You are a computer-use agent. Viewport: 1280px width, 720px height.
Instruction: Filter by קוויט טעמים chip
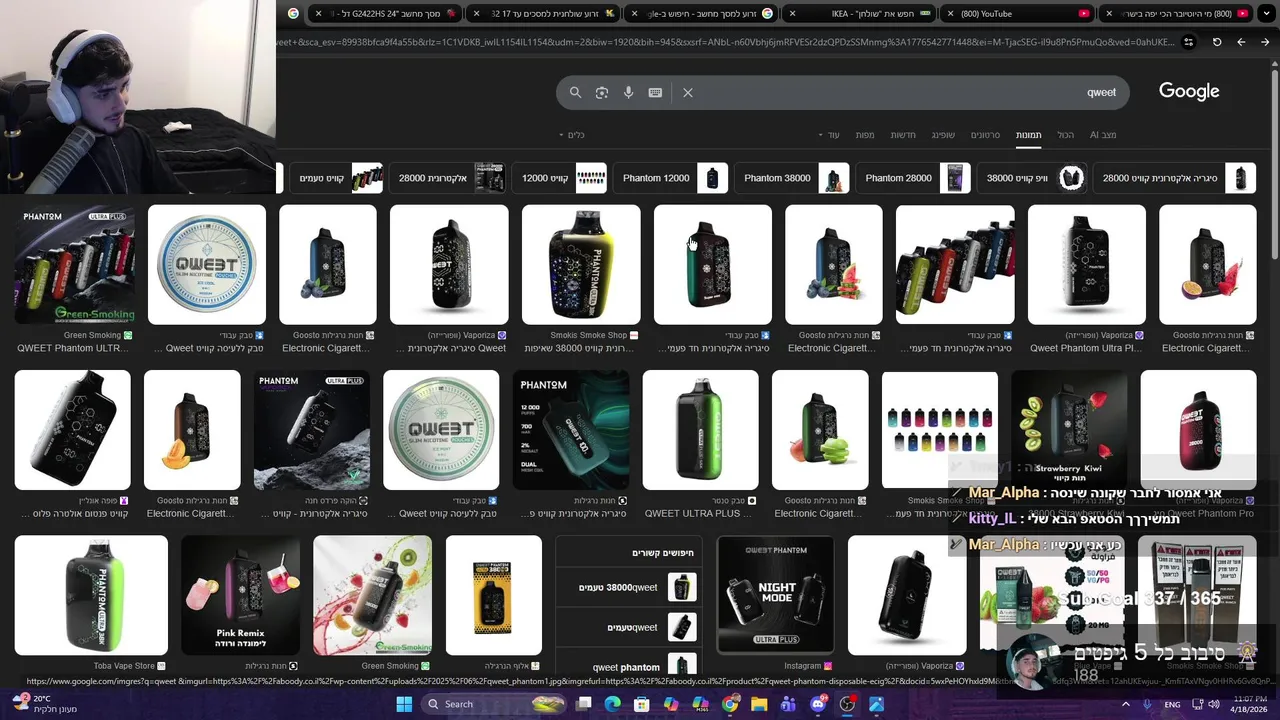(x=335, y=178)
